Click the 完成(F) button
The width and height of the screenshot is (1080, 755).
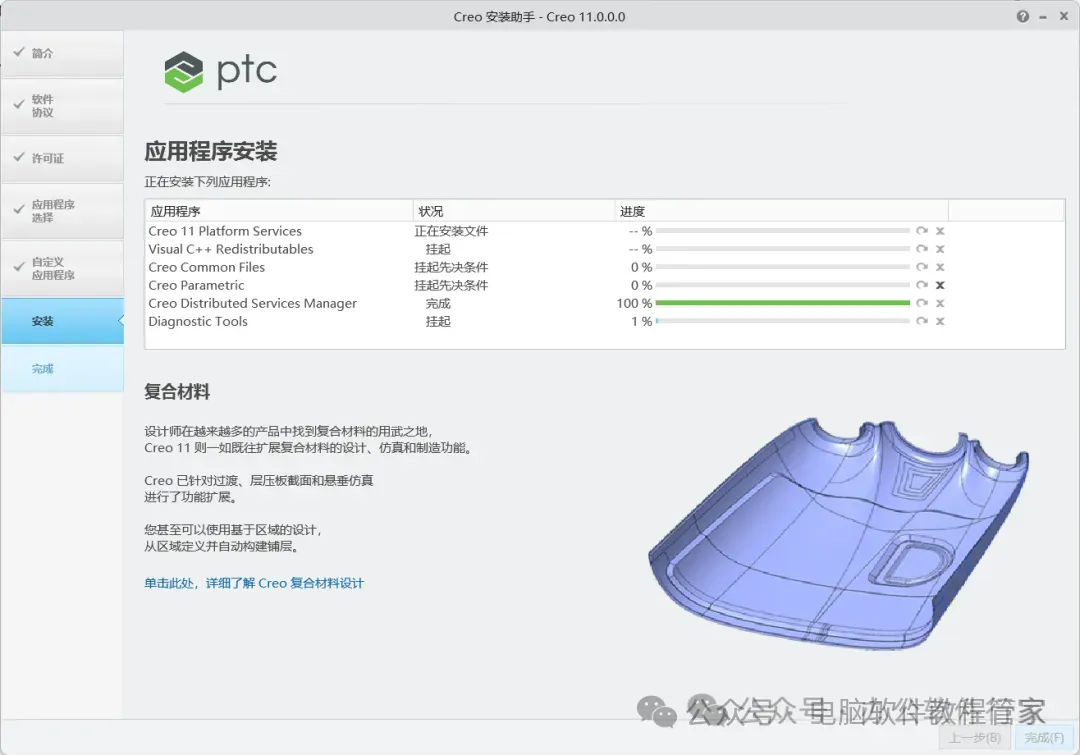[1044, 738]
